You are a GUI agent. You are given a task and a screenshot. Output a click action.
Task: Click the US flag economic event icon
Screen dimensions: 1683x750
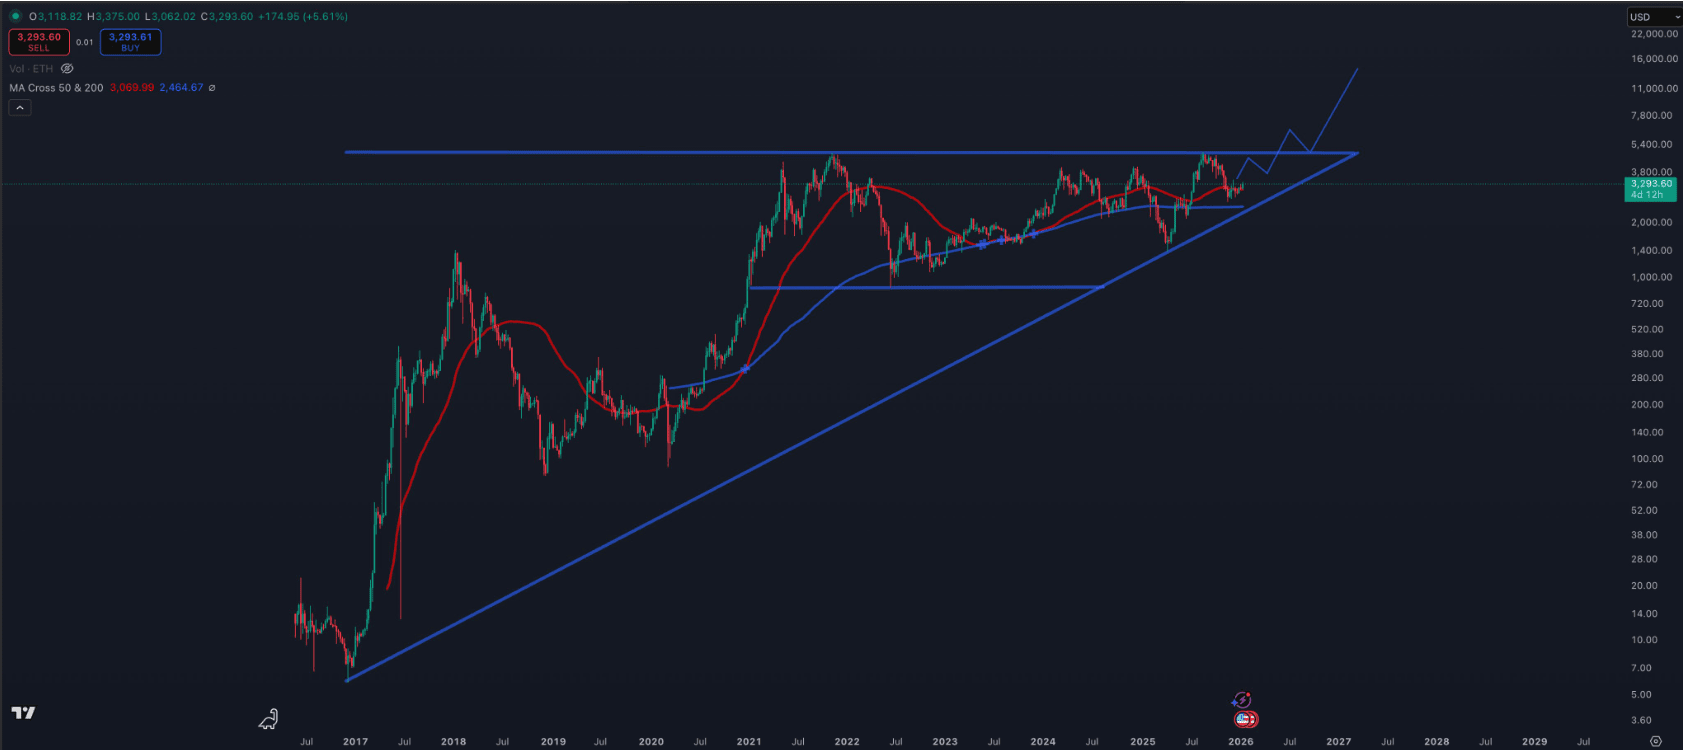pyautogui.click(x=1245, y=719)
